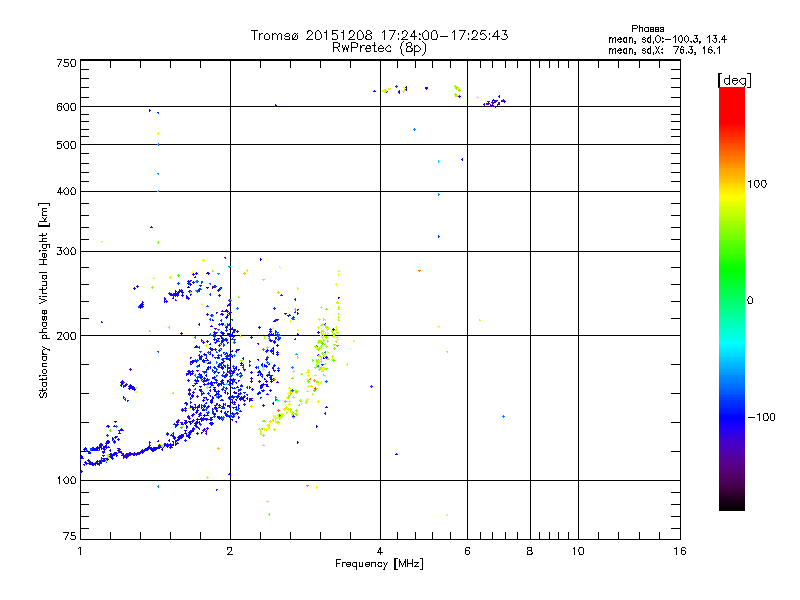Click the y-axis tick label '200'
This screenshot has height=600, width=800.
66,336
